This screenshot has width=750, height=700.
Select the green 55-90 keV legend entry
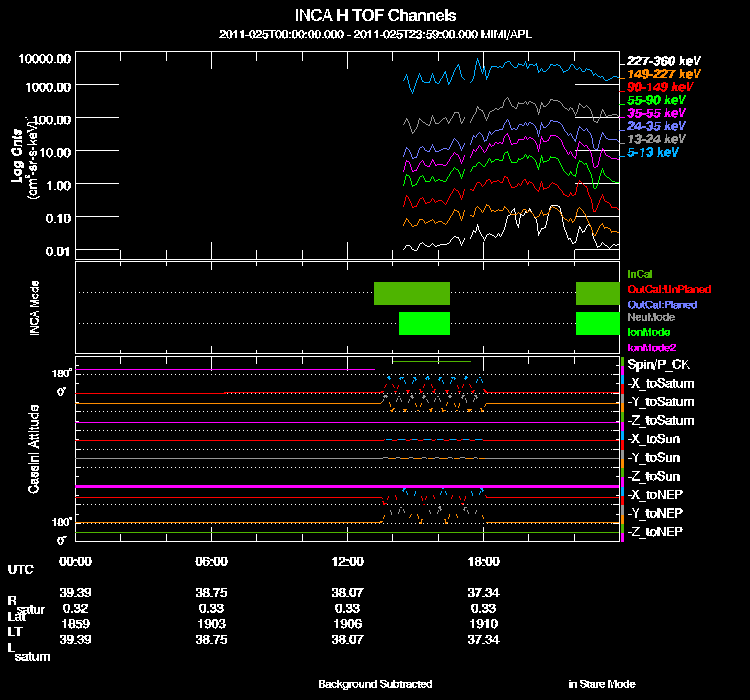pyautogui.click(x=657, y=100)
